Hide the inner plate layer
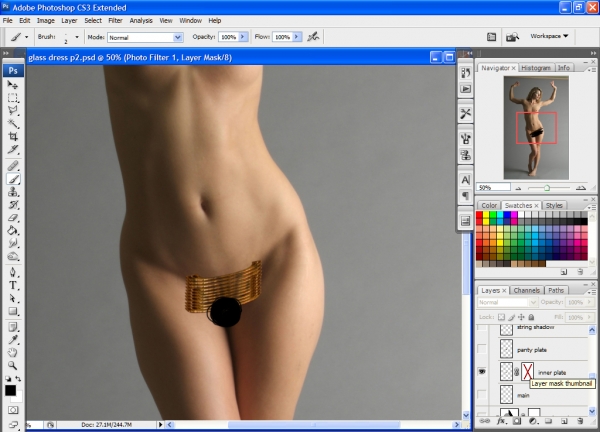This screenshot has width=600, height=432. click(482, 372)
